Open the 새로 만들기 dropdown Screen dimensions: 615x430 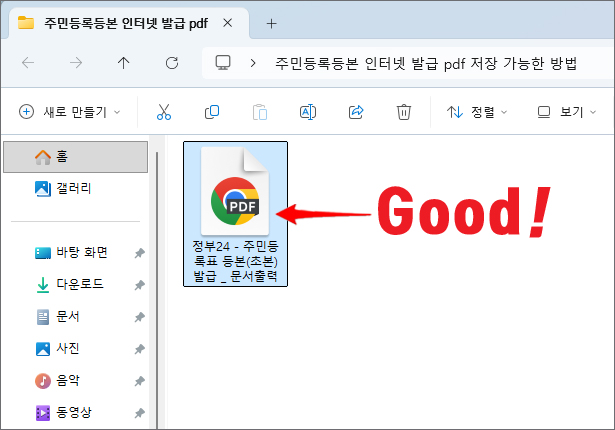coord(70,112)
